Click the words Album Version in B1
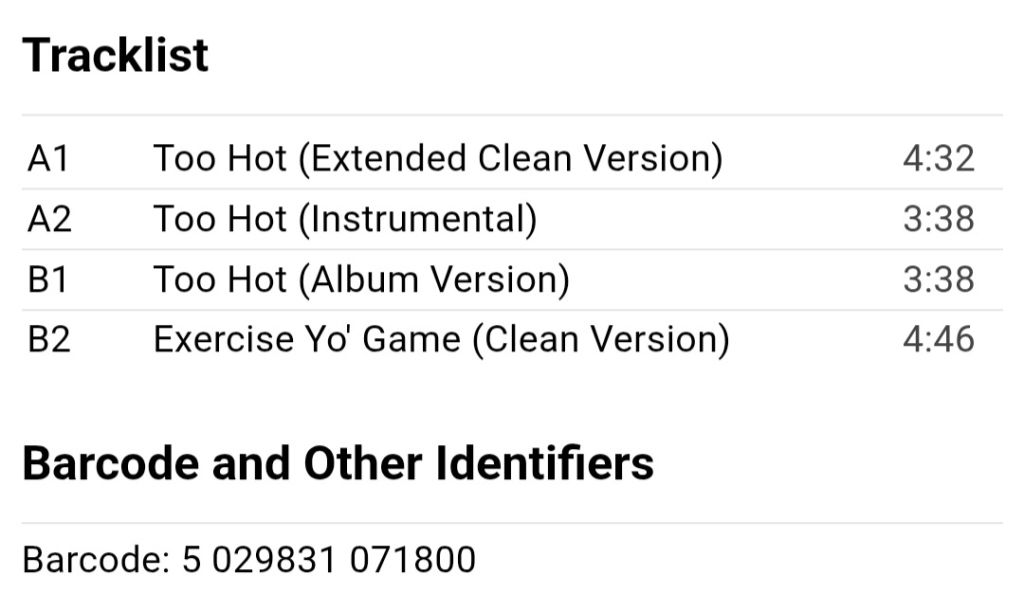The width and height of the screenshot is (1024, 612). 434,280
